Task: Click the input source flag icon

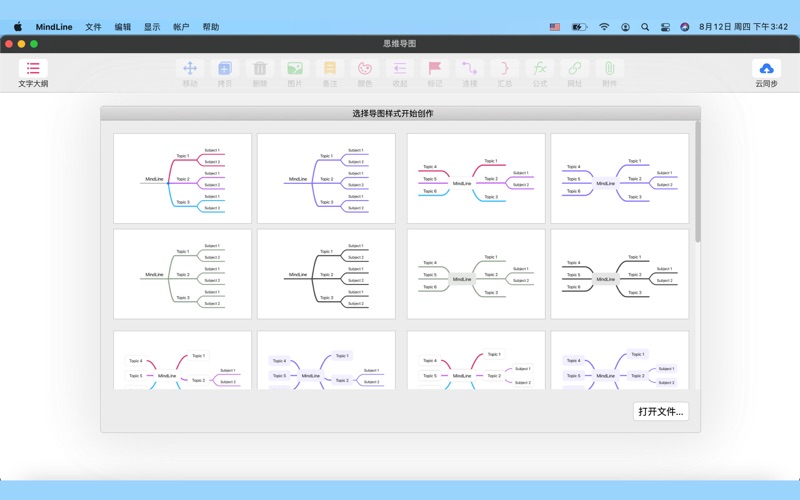Action: [555, 27]
